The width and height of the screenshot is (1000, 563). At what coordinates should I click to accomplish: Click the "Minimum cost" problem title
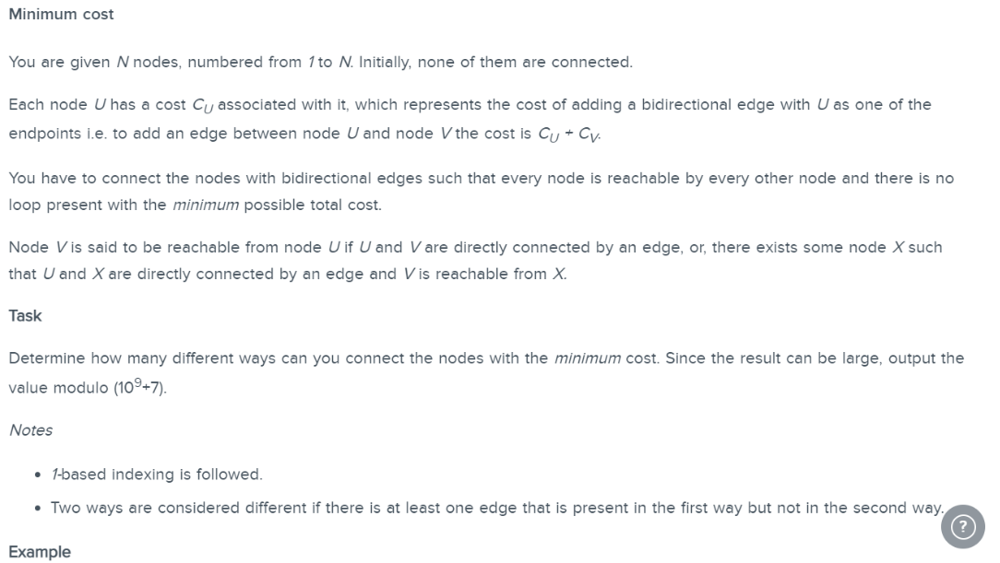click(x=61, y=14)
